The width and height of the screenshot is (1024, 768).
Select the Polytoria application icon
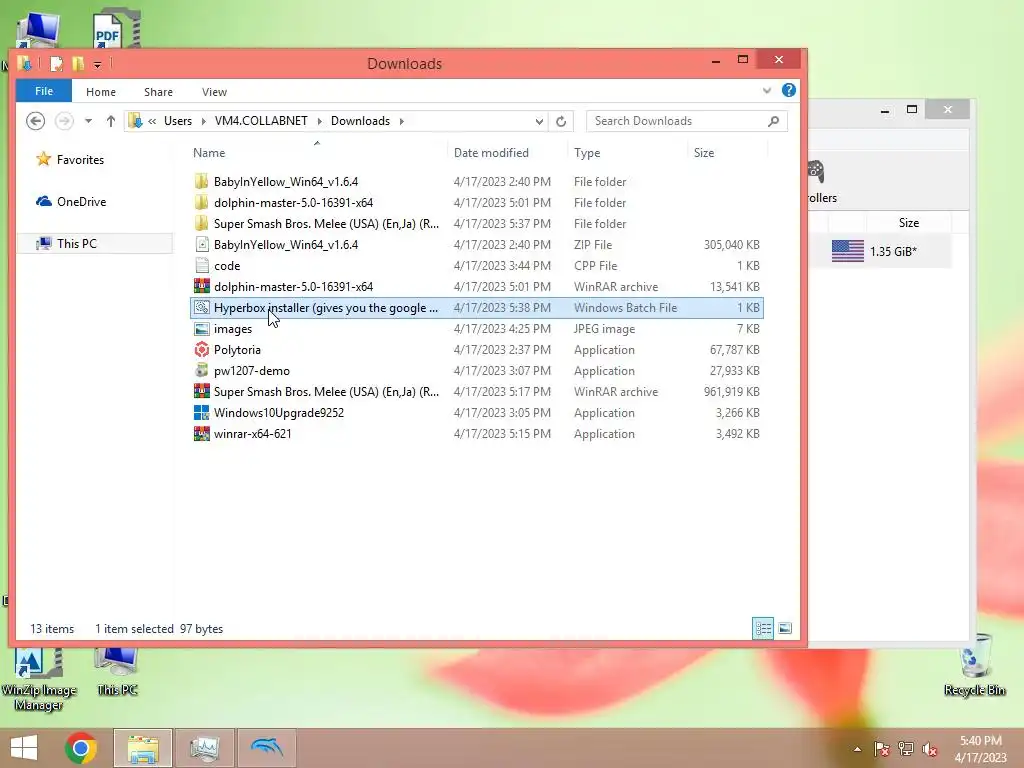pos(202,349)
